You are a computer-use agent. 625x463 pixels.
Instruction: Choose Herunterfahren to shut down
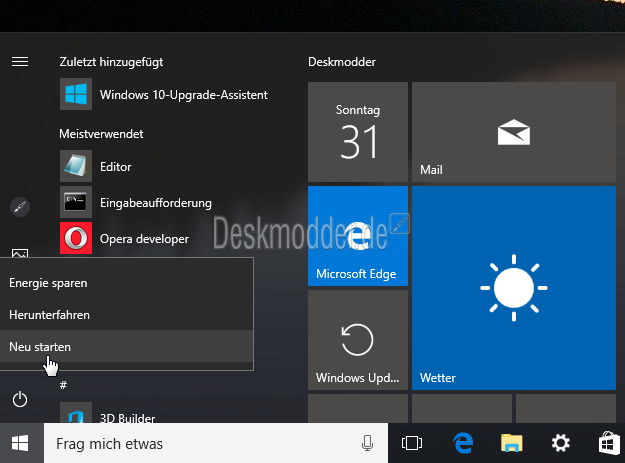click(x=126, y=315)
